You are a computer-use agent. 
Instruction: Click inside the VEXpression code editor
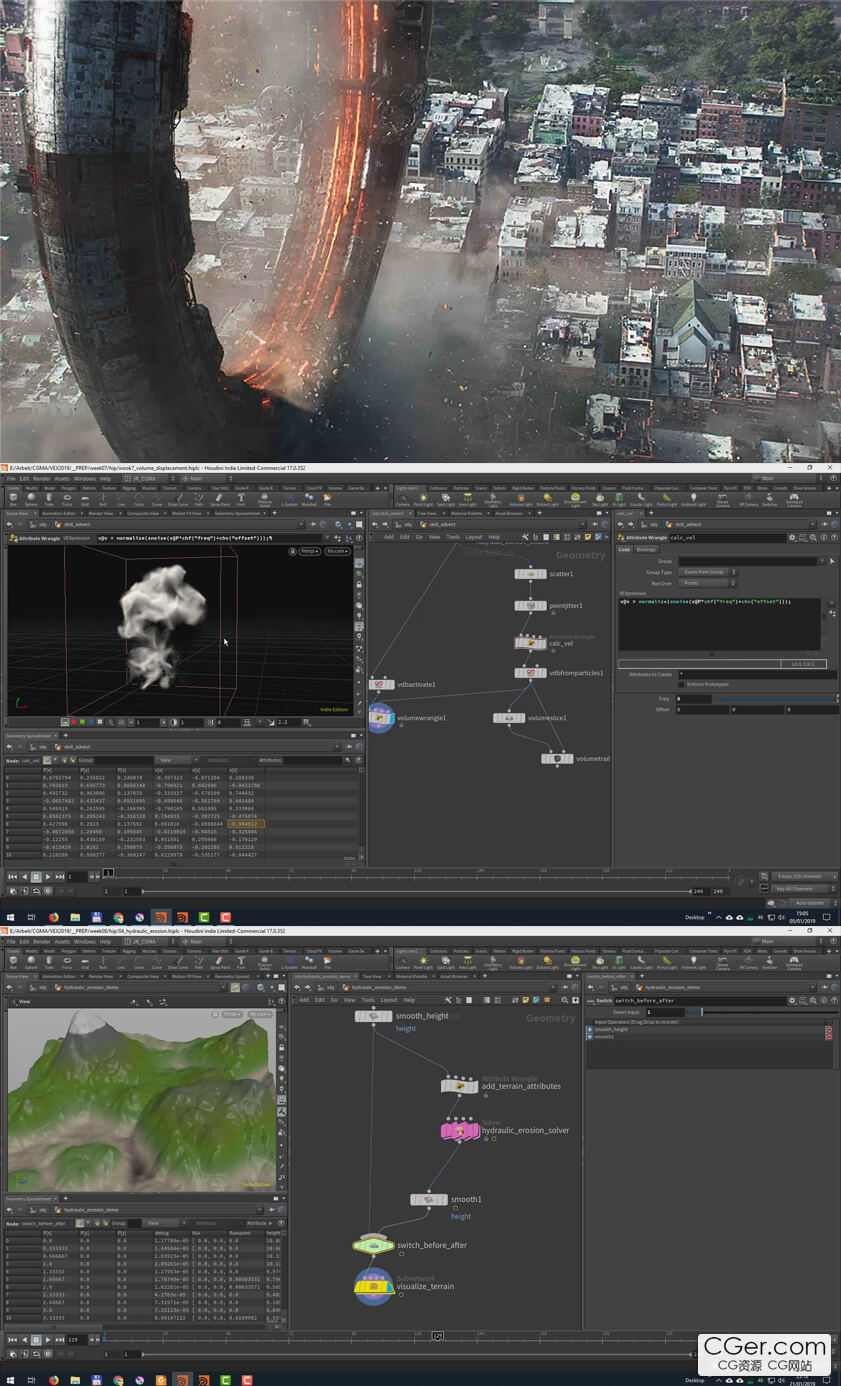click(719, 625)
